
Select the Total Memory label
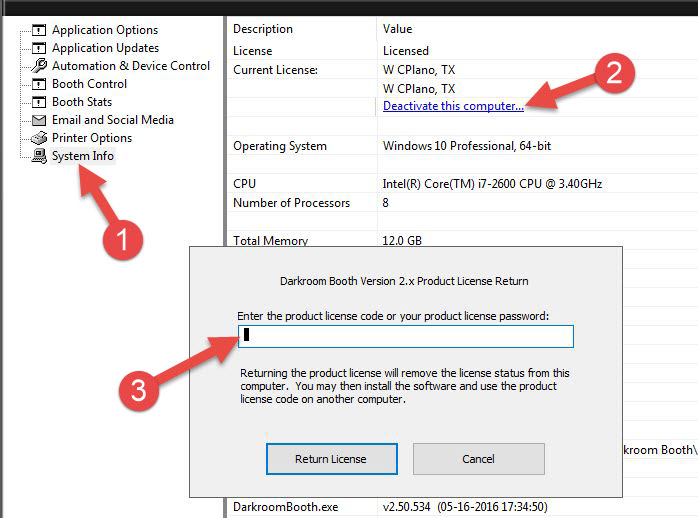point(271,241)
